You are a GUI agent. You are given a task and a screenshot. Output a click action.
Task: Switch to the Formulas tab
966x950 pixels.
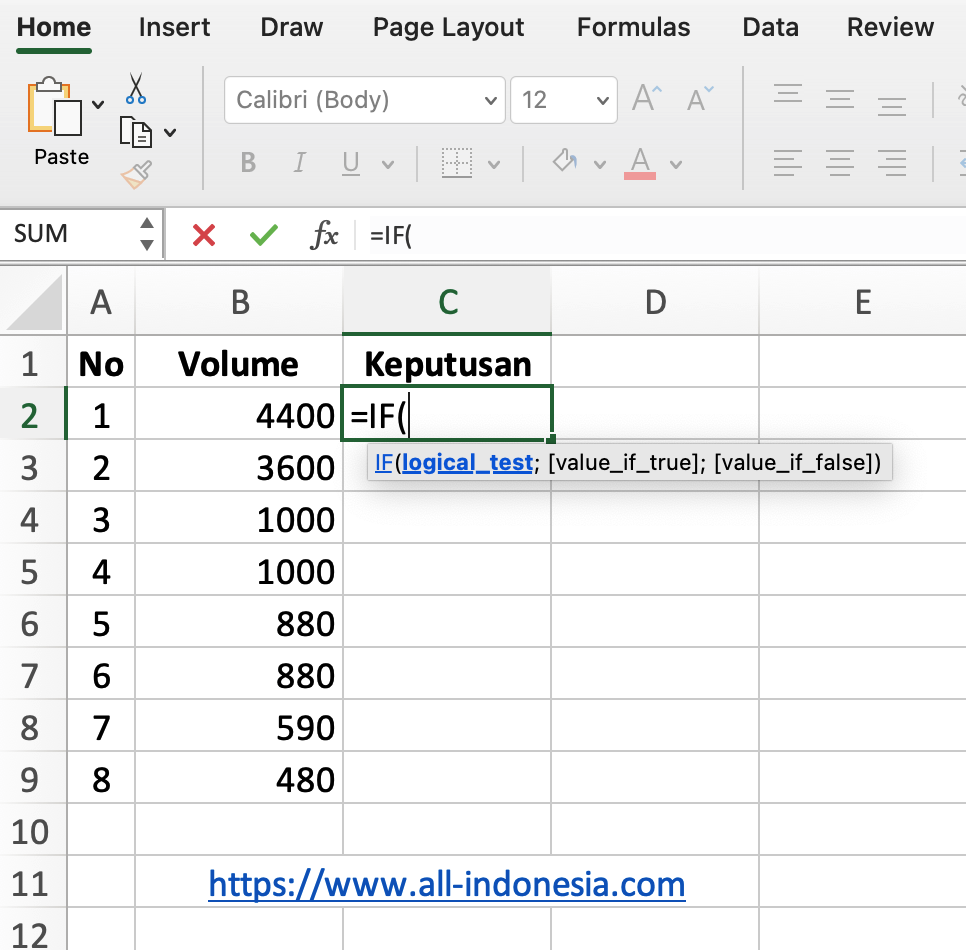[633, 27]
